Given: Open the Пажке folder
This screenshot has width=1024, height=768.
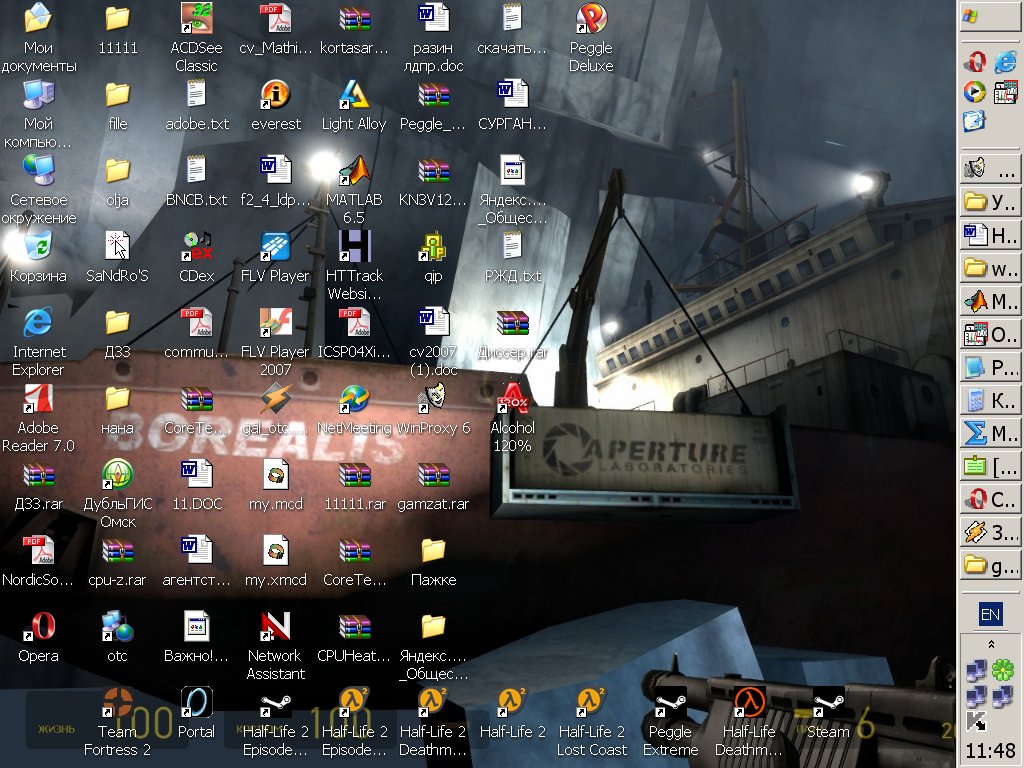Looking at the screenshot, I should coord(433,551).
